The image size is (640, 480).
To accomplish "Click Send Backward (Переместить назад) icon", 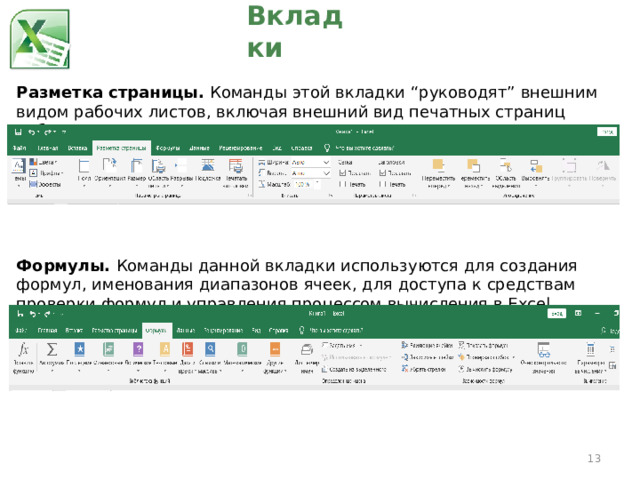I will coord(473,166).
